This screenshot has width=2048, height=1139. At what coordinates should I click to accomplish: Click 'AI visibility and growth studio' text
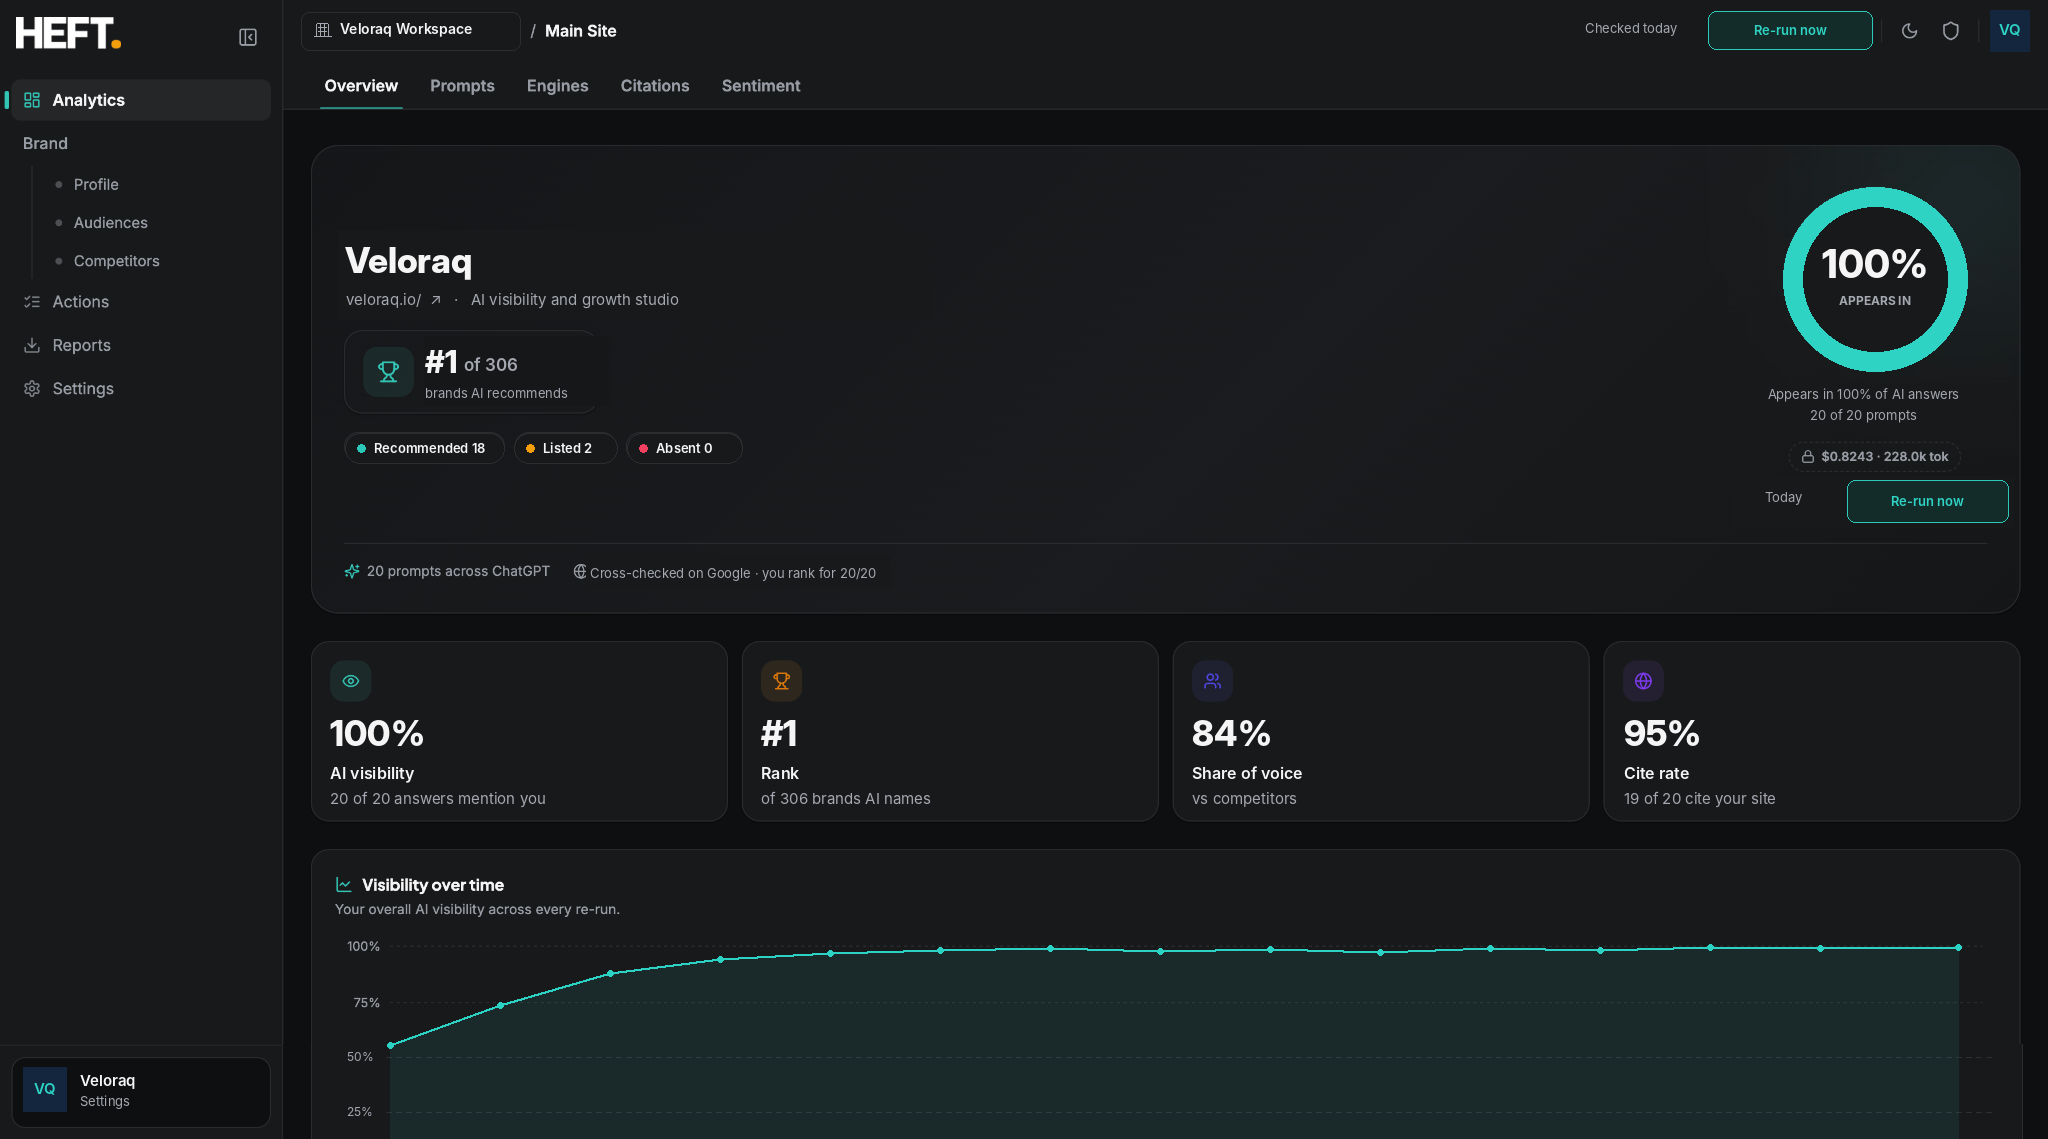point(575,300)
